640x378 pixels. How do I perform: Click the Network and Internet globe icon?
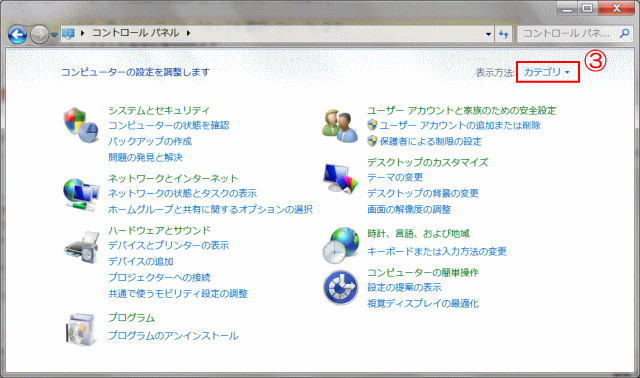tap(81, 194)
